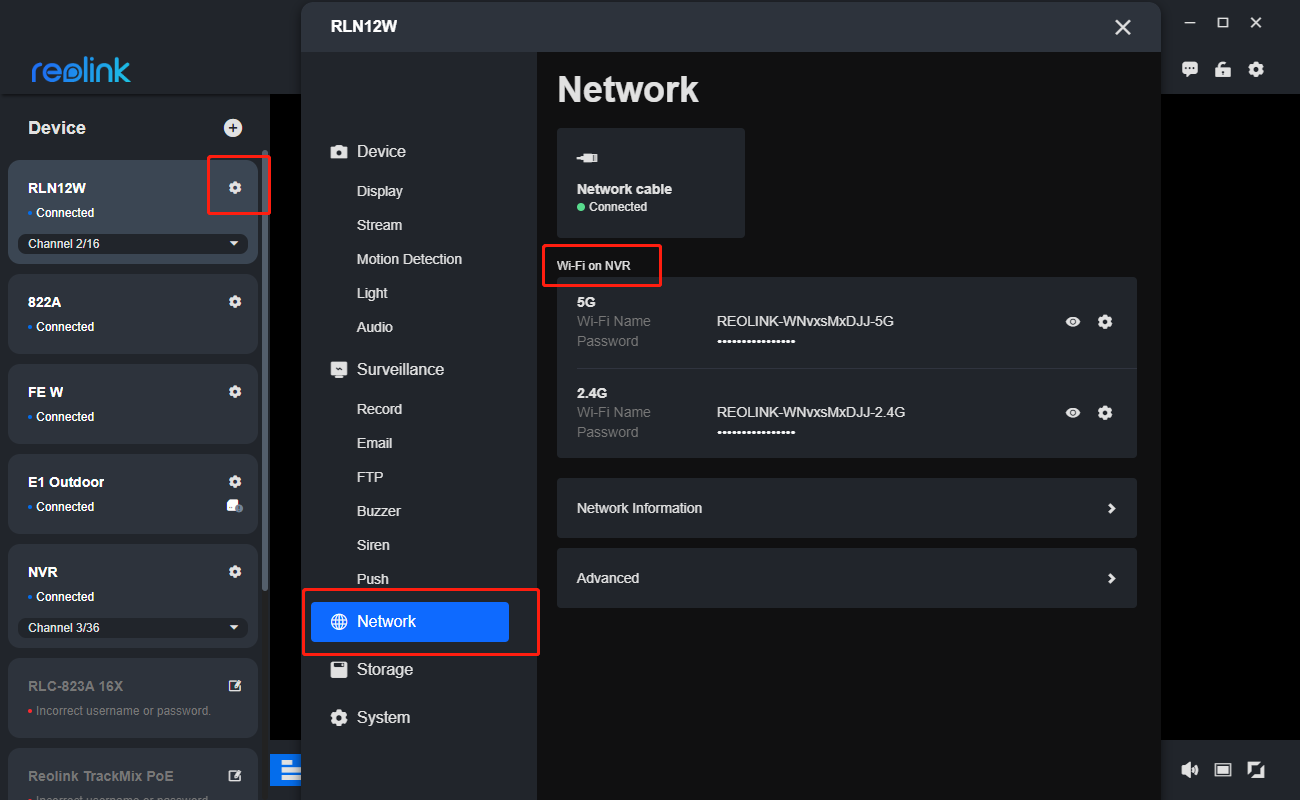The height and width of the screenshot is (800, 1300).
Task: Open settings gear for E1 Outdoor device
Action: (x=235, y=482)
